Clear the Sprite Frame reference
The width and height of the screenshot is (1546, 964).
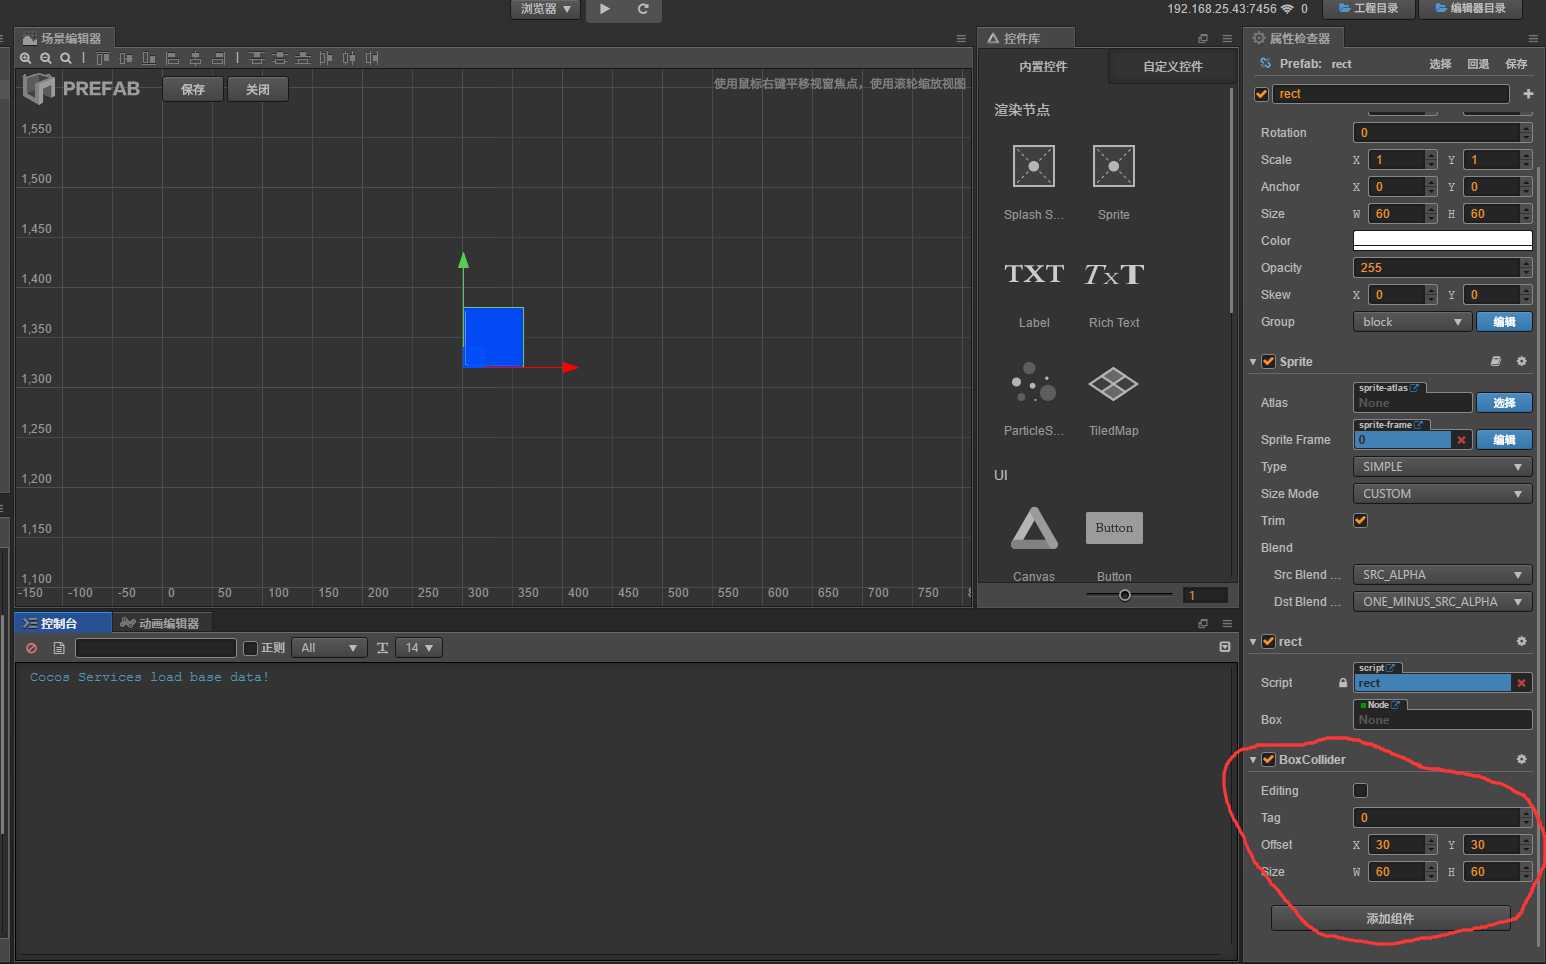[x=1462, y=440]
